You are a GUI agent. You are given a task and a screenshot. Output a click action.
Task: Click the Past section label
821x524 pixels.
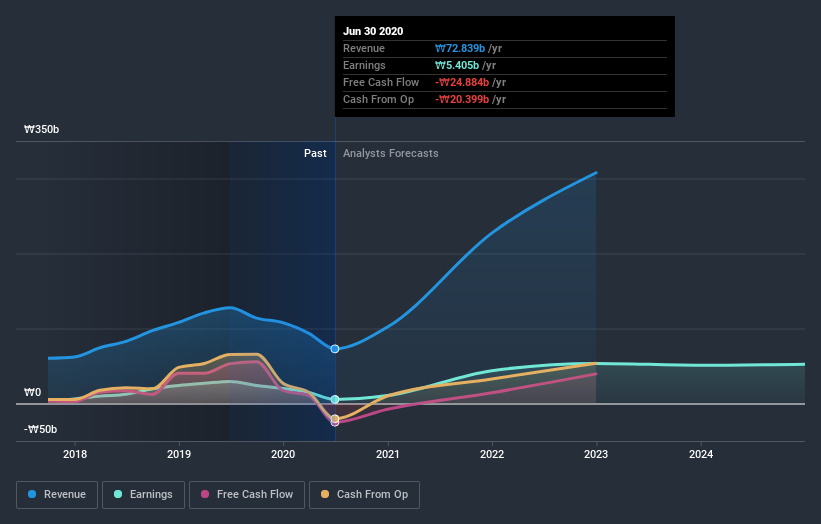pos(315,153)
